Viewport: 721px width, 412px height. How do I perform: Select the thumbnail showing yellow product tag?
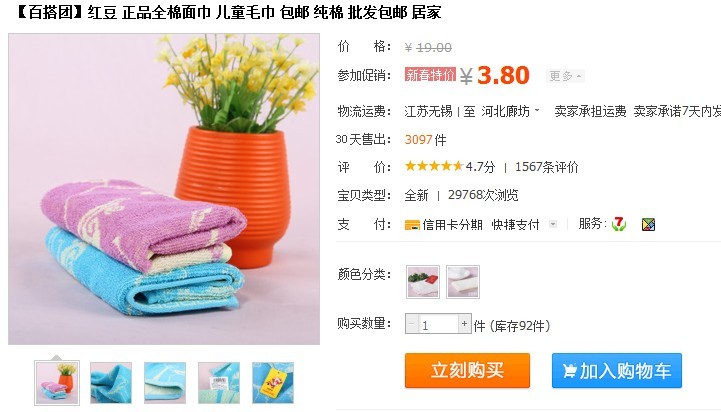(273, 383)
